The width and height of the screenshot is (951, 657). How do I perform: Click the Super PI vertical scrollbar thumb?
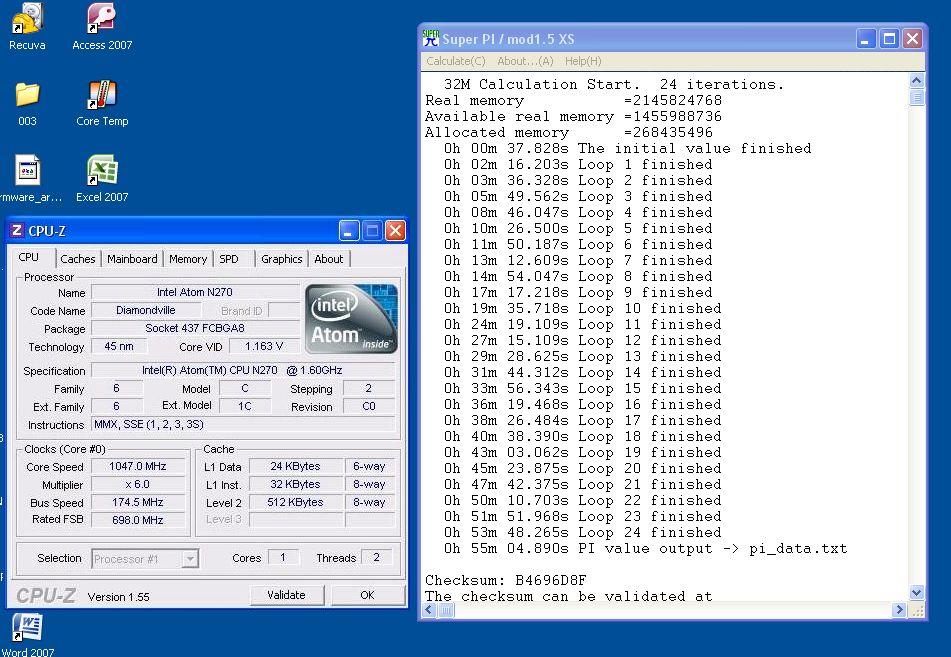(917, 97)
